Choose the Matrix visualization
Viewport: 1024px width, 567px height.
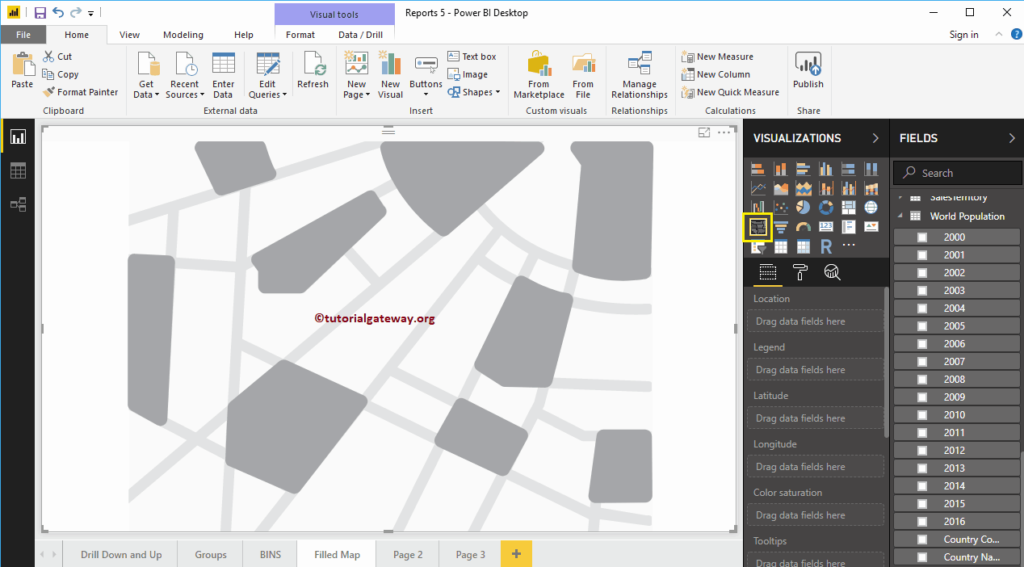(803, 247)
